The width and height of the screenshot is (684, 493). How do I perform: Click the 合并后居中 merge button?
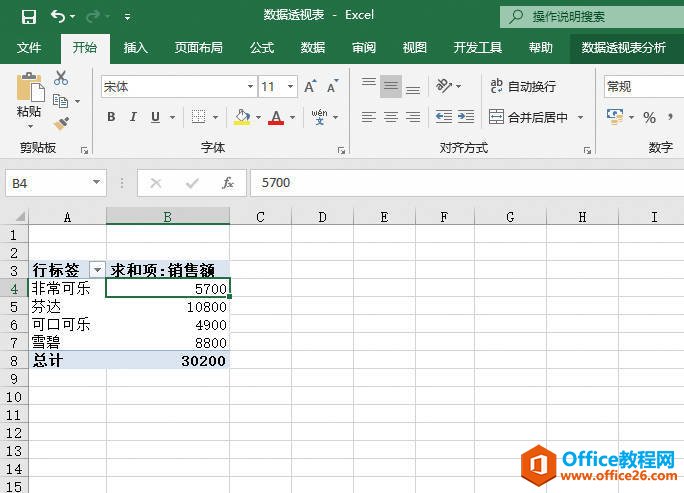click(529, 117)
